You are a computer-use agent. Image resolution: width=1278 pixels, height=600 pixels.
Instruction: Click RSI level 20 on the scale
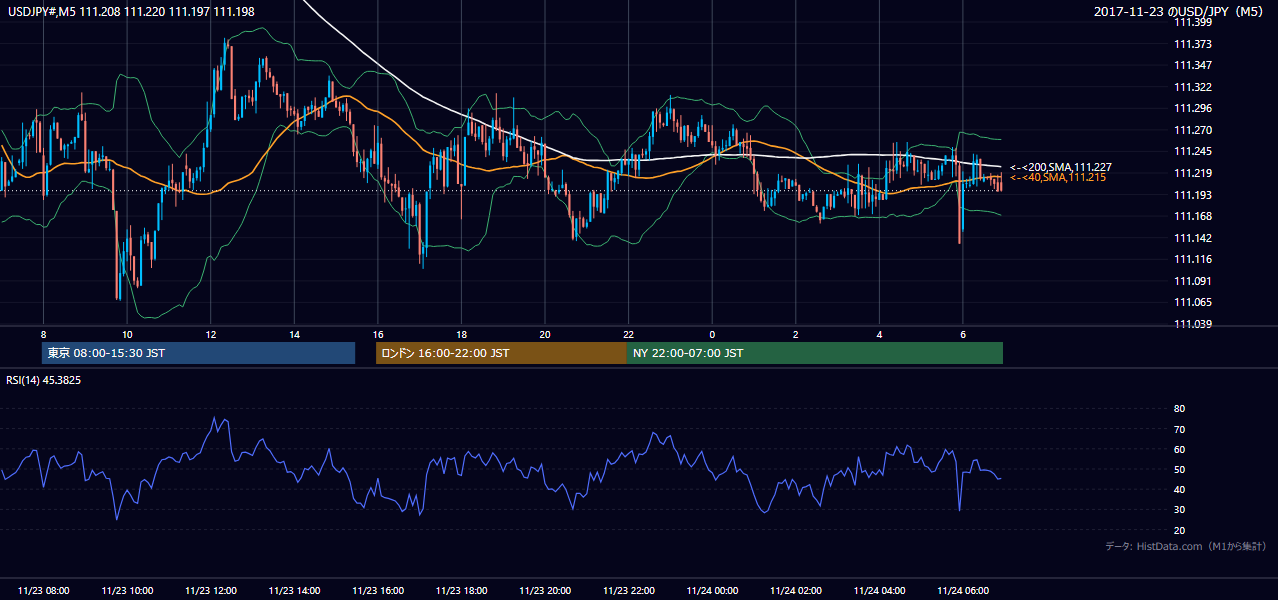[1180, 530]
